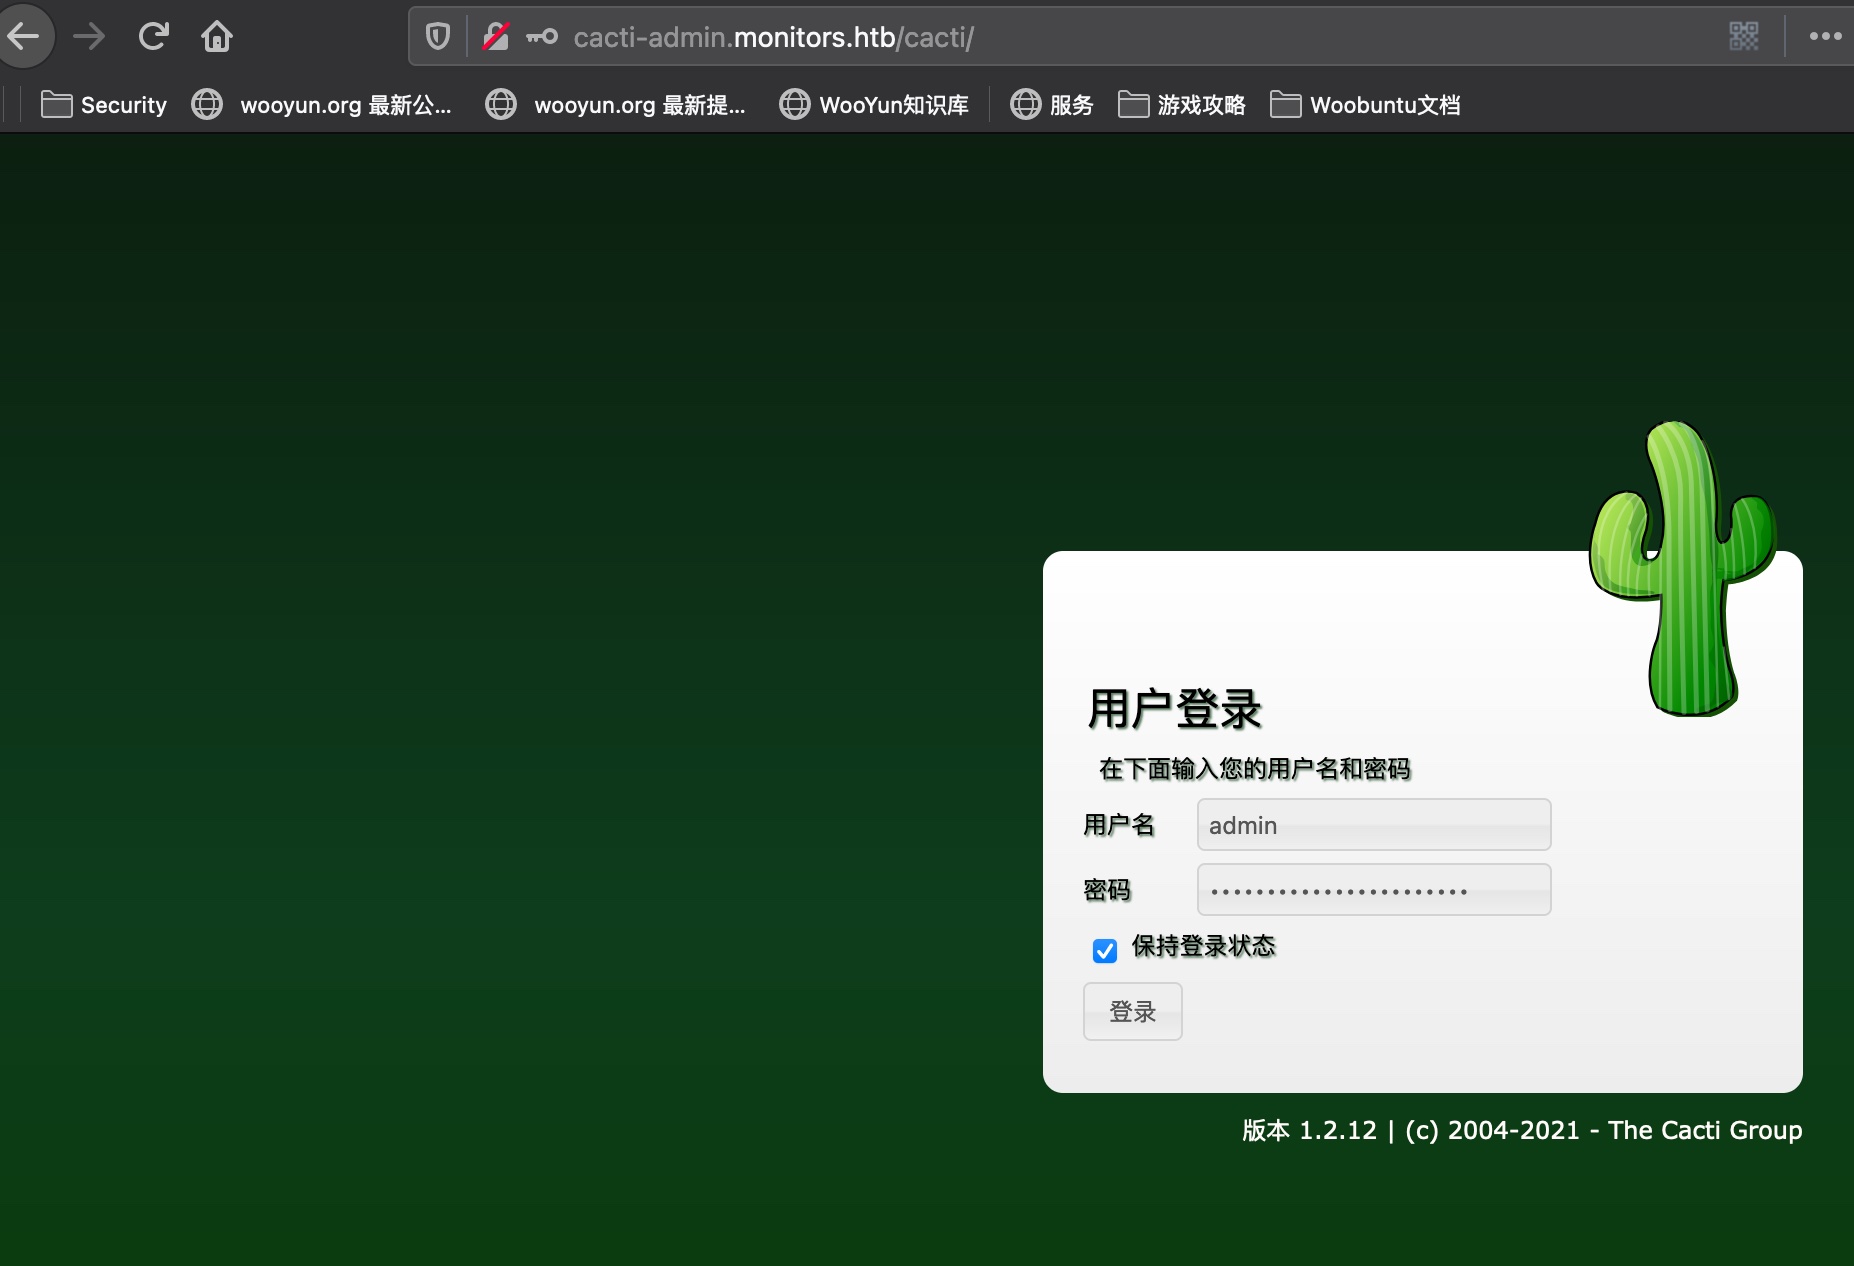Open the wooyun.org 最新提... bookmark
The width and height of the screenshot is (1854, 1266).
(x=616, y=105)
